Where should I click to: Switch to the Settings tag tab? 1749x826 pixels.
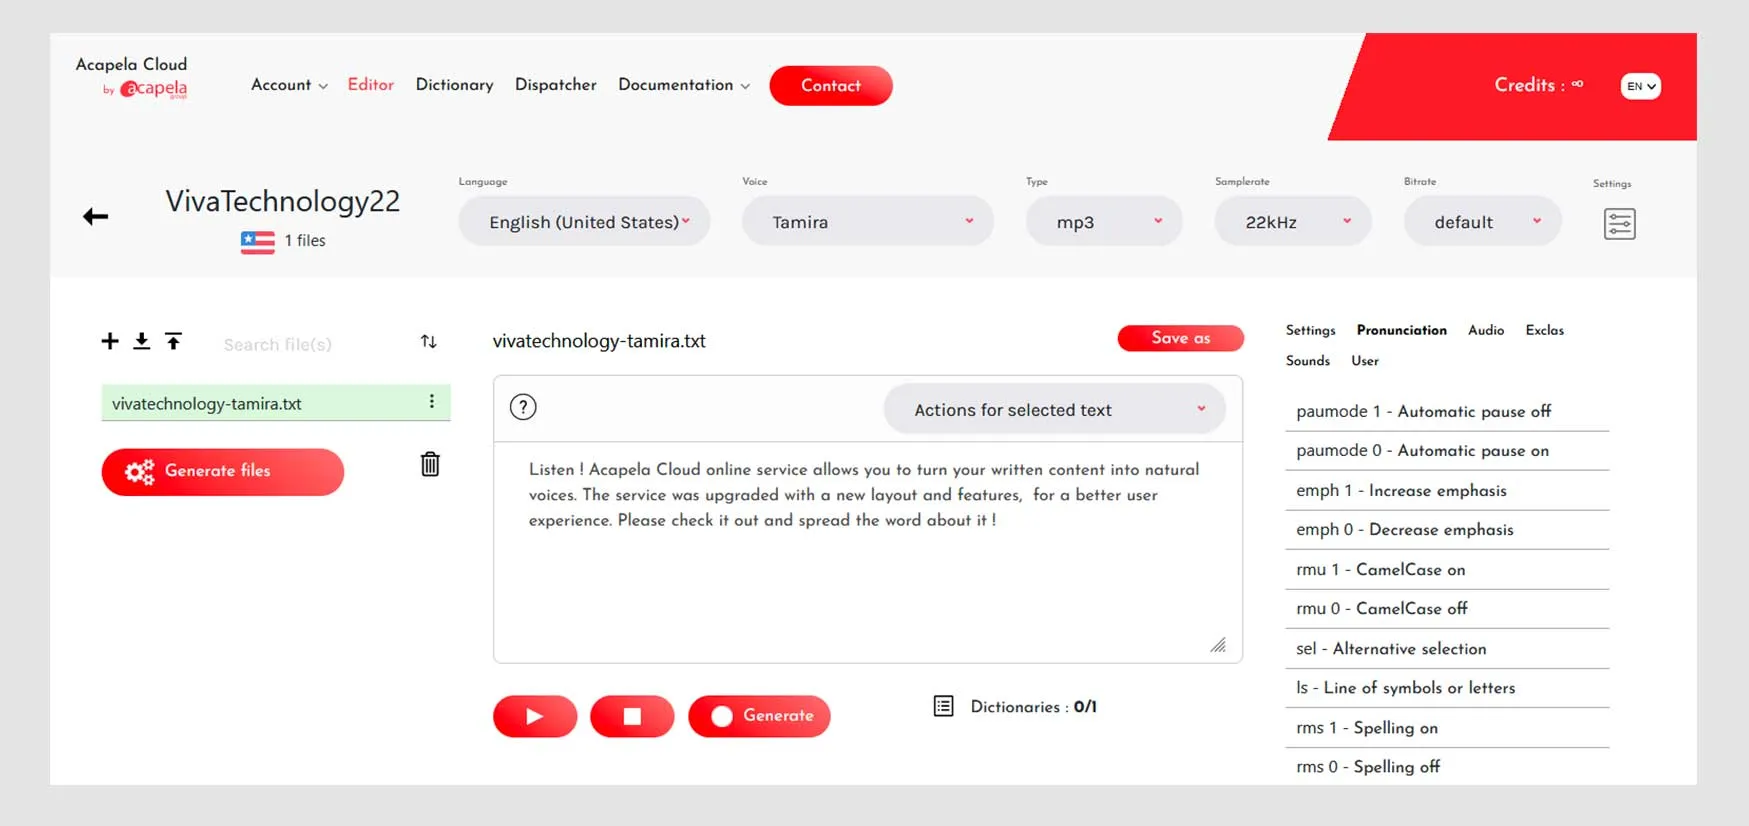pyautogui.click(x=1310, y=330)
